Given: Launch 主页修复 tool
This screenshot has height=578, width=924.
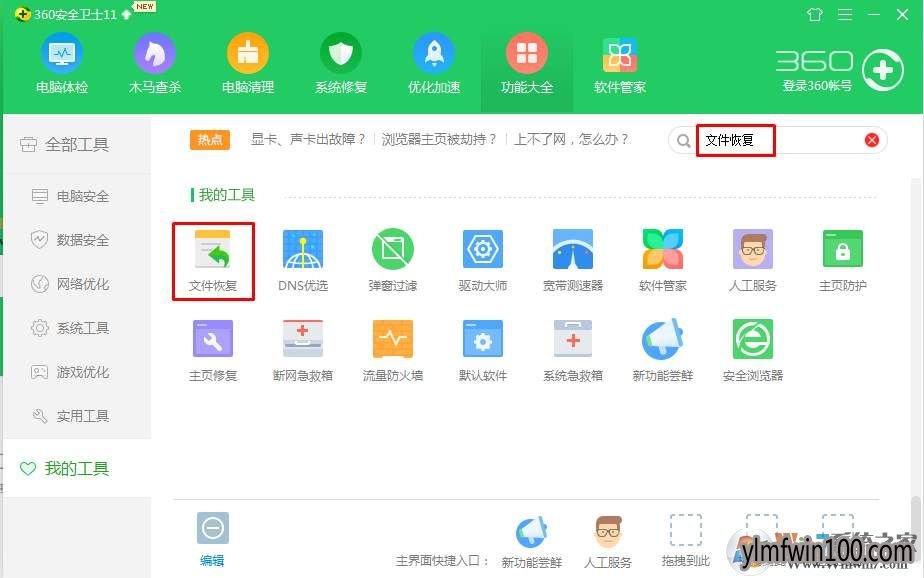Looking at the screenshot, I should 213,351.
